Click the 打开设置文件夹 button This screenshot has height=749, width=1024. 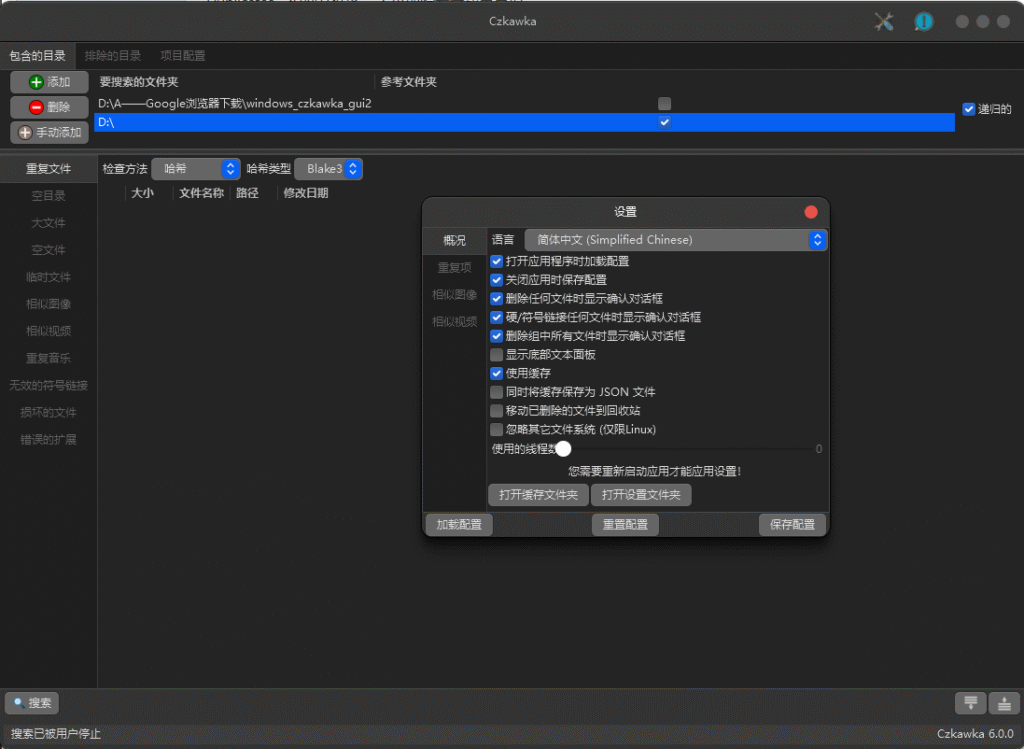(x=641, y=495)
